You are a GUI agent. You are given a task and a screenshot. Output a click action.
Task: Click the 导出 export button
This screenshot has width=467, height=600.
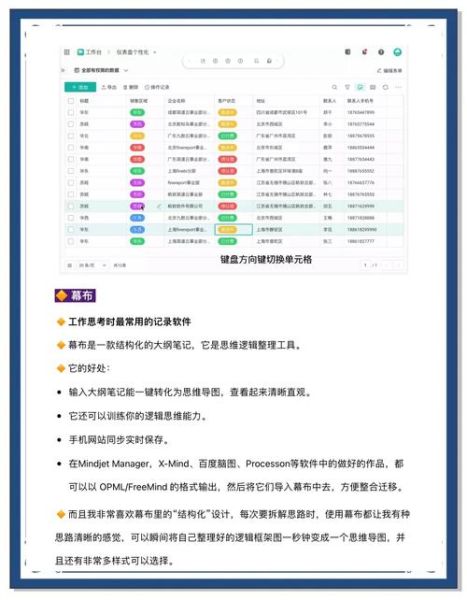[109, 87]
